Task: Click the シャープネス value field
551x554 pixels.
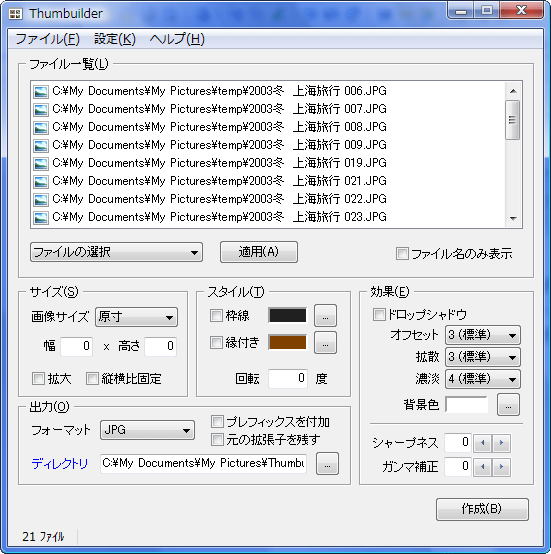Action: pos(458,443)
